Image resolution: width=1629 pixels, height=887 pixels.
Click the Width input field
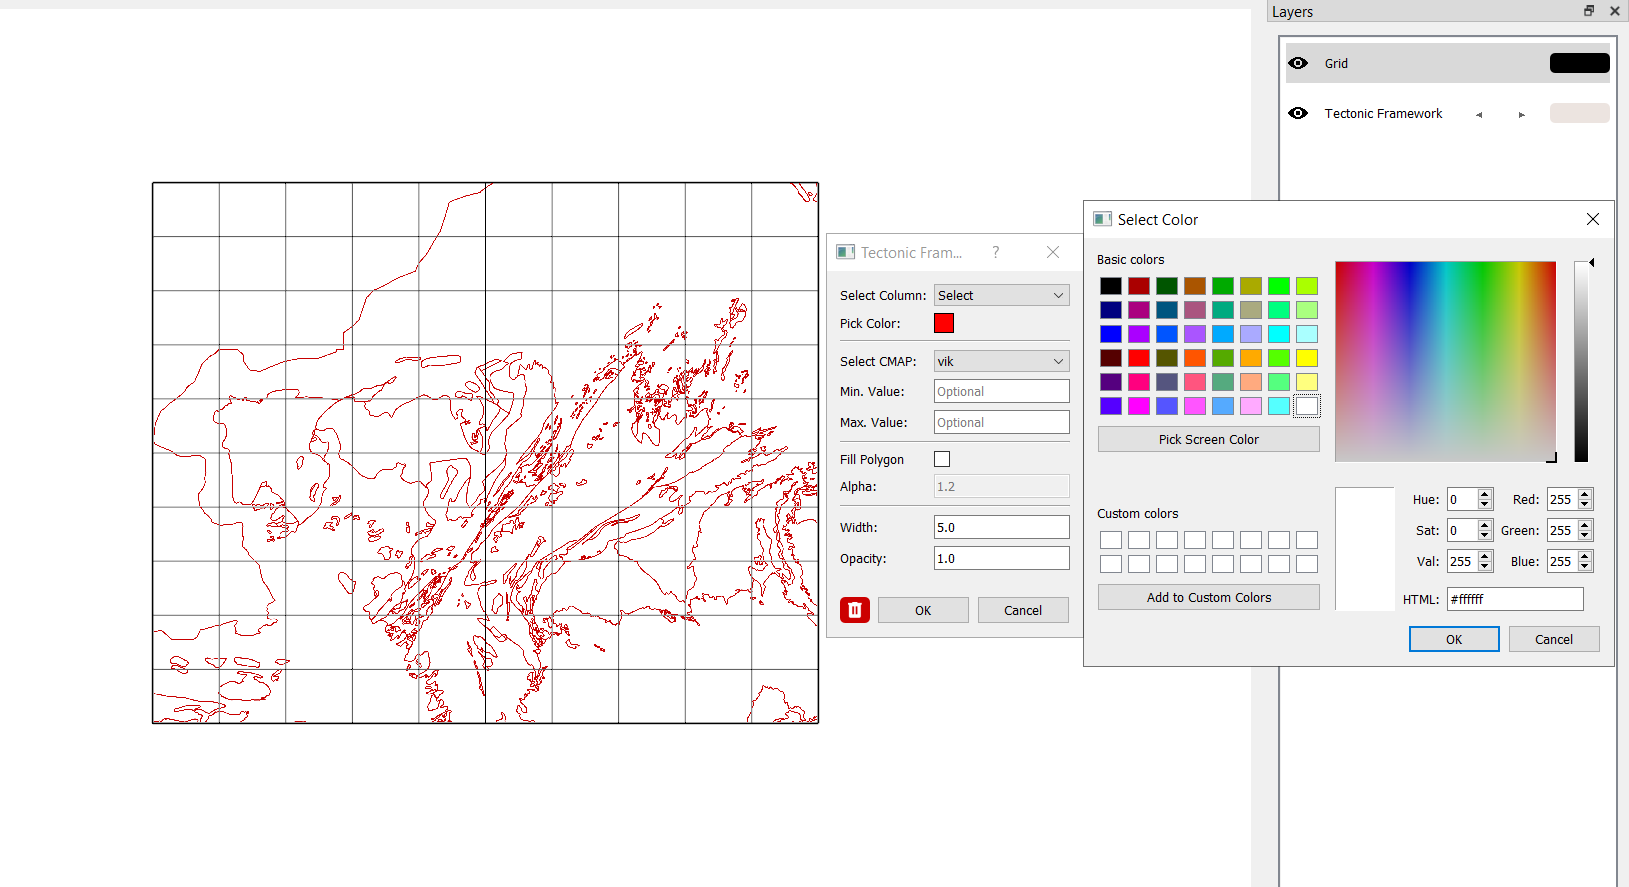[x=1001, y=527]
